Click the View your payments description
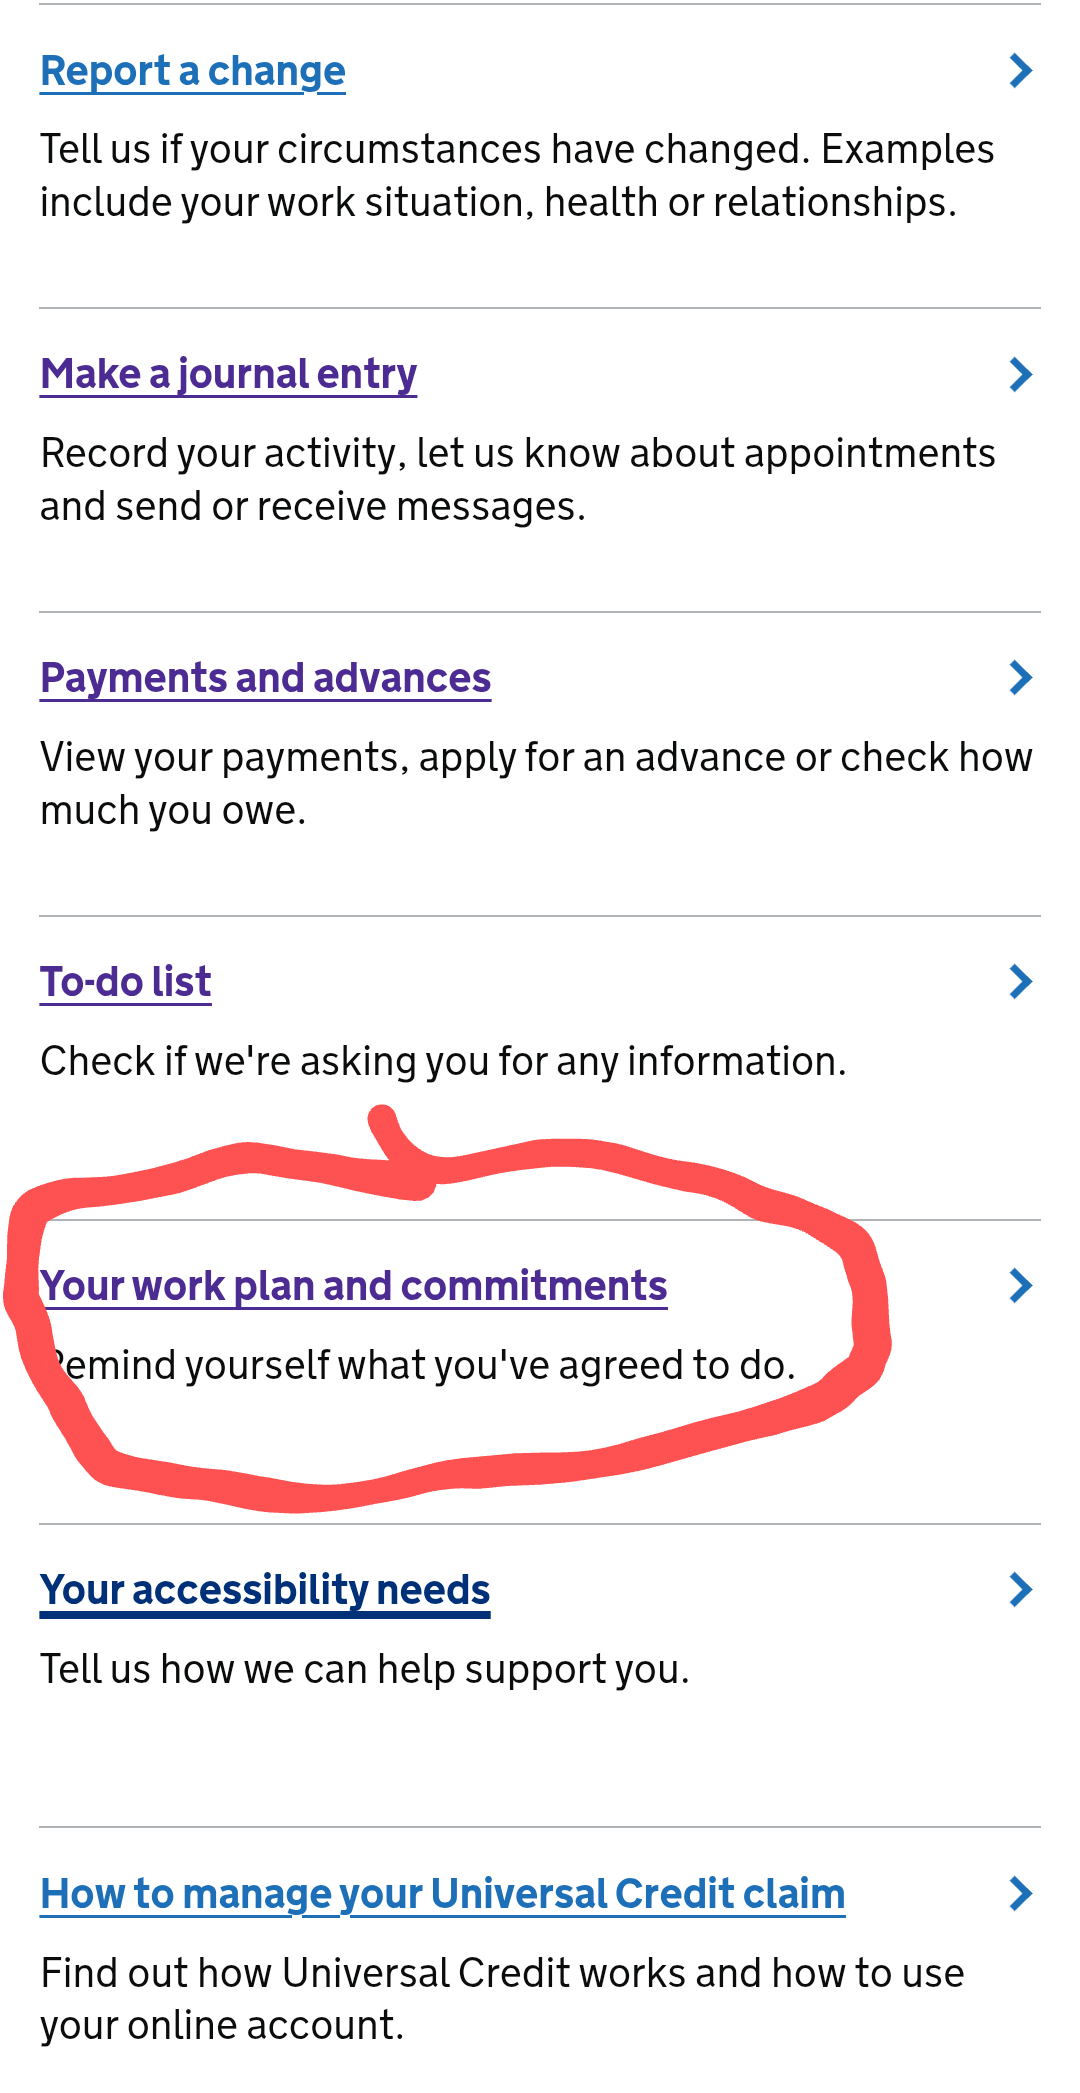 [536, 784]
